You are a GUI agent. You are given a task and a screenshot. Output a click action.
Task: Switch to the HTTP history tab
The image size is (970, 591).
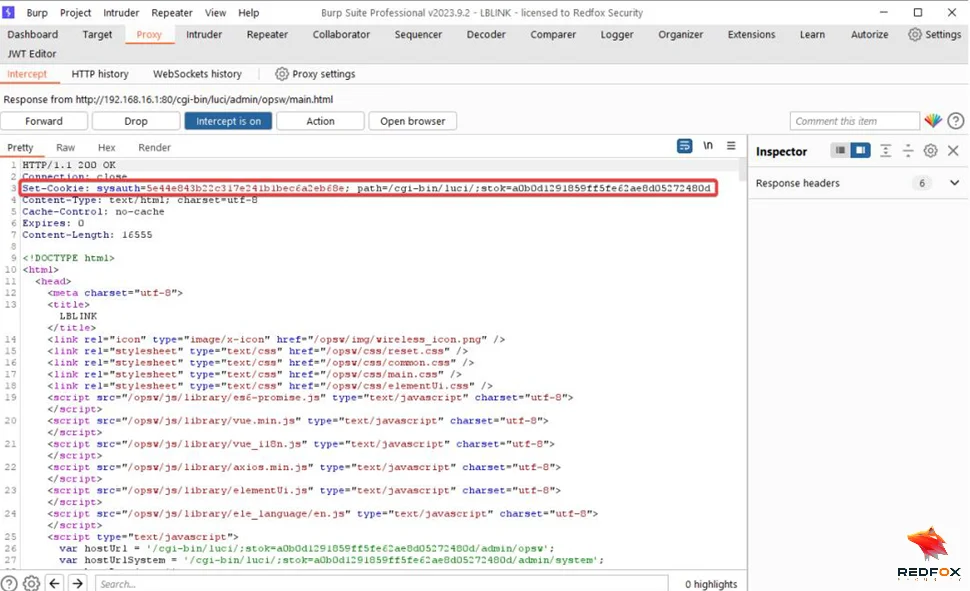click(x=100, y=73)
